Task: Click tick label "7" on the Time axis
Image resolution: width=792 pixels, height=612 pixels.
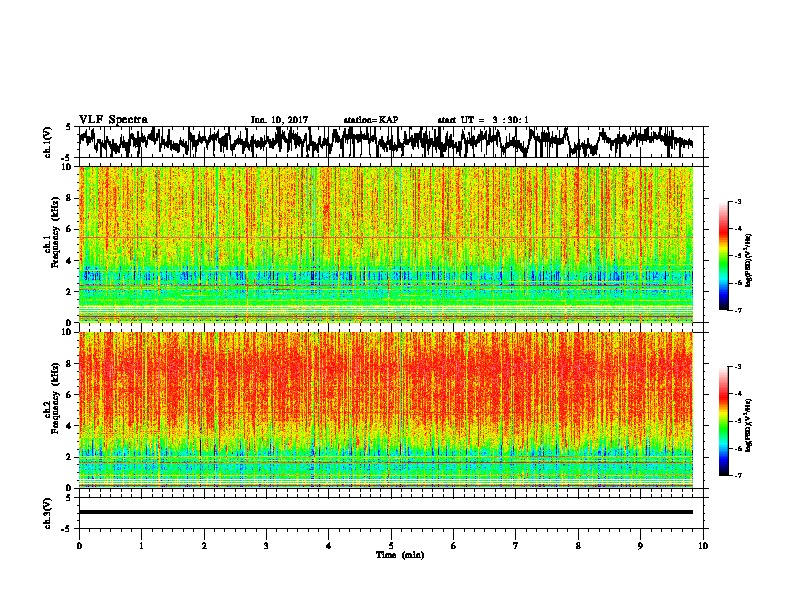Action: point(516,546)
